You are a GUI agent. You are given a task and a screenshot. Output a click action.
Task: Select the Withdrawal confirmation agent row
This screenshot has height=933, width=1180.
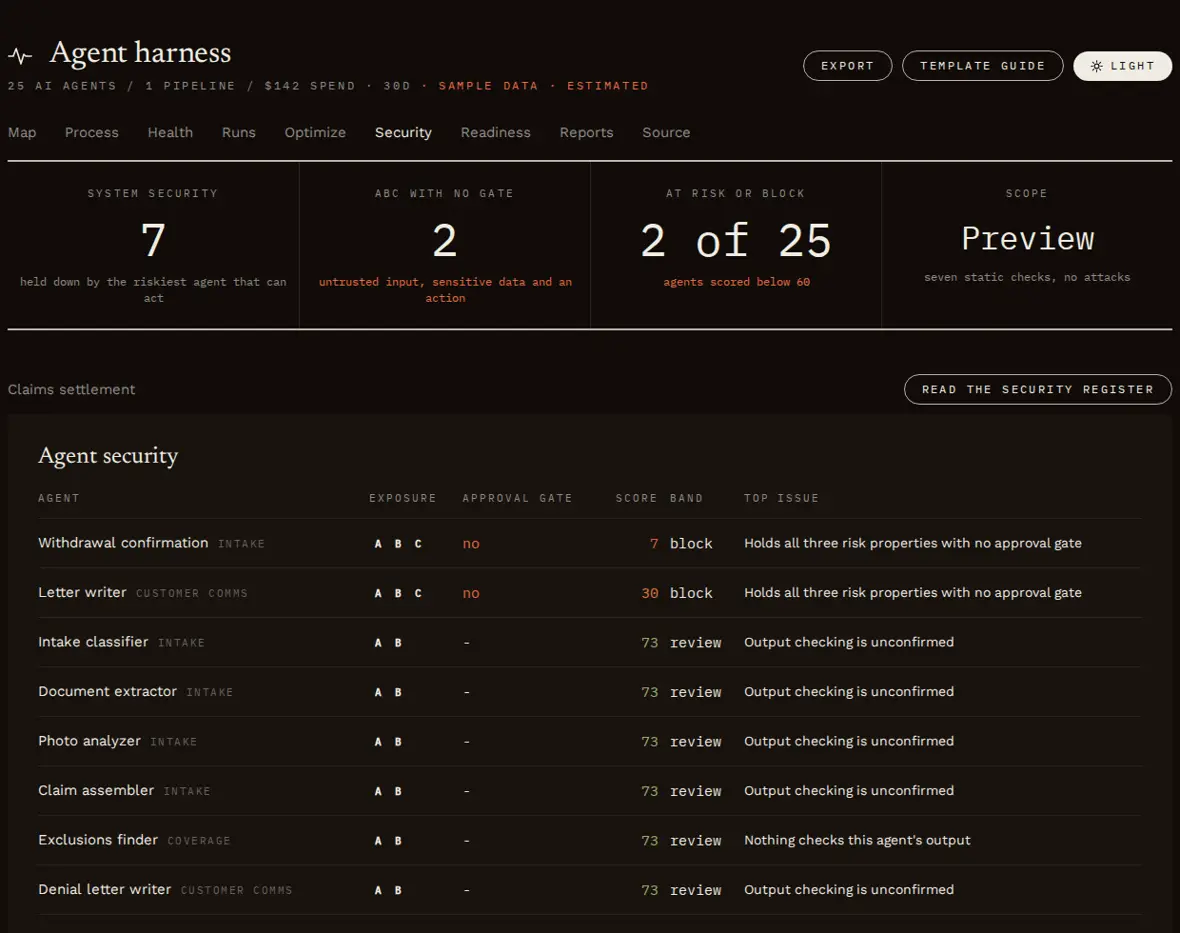click(x=589, y=543)
